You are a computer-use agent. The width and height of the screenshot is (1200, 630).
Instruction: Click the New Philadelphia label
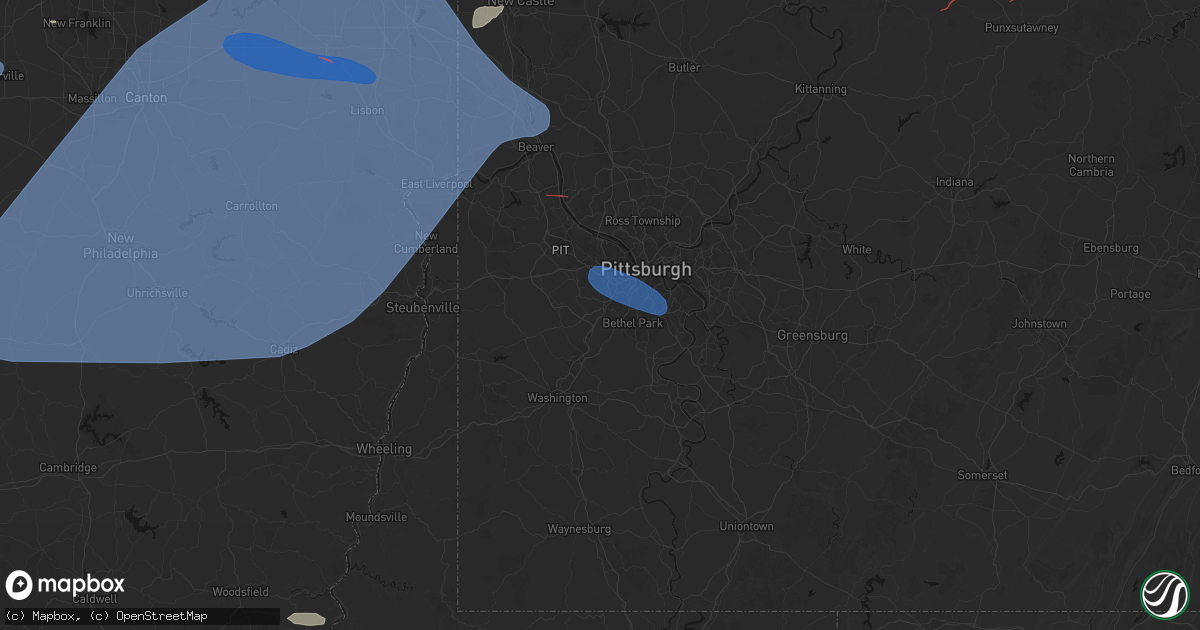[120, 246]
